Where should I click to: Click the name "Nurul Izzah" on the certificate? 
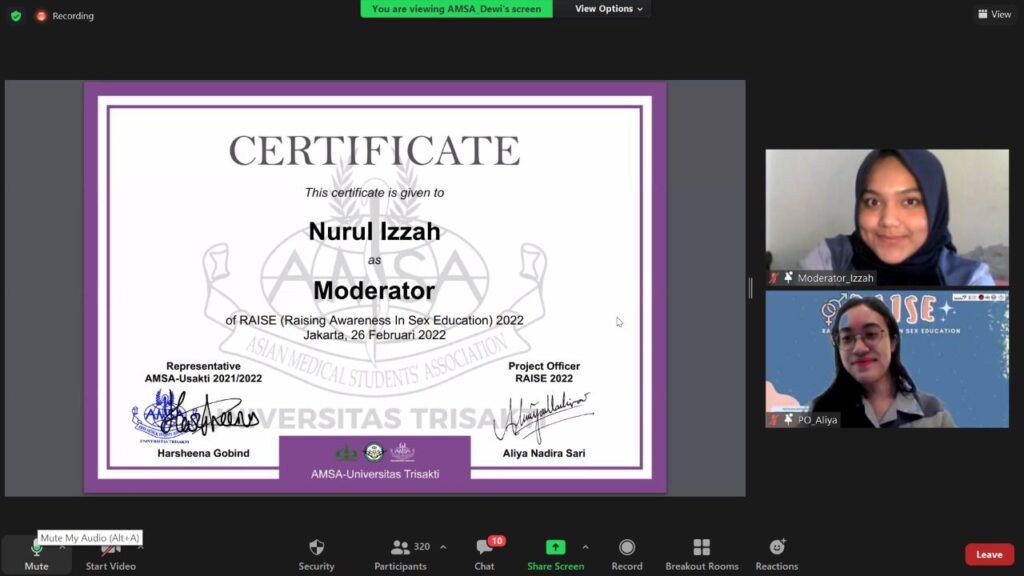(x=374, y=231)
